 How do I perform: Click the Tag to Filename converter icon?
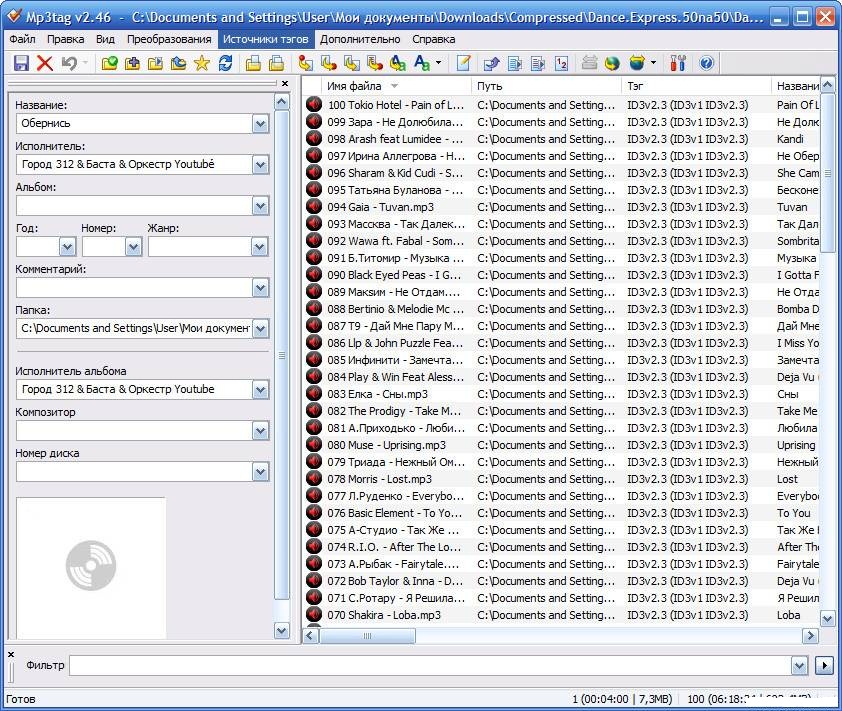point(306,63)
